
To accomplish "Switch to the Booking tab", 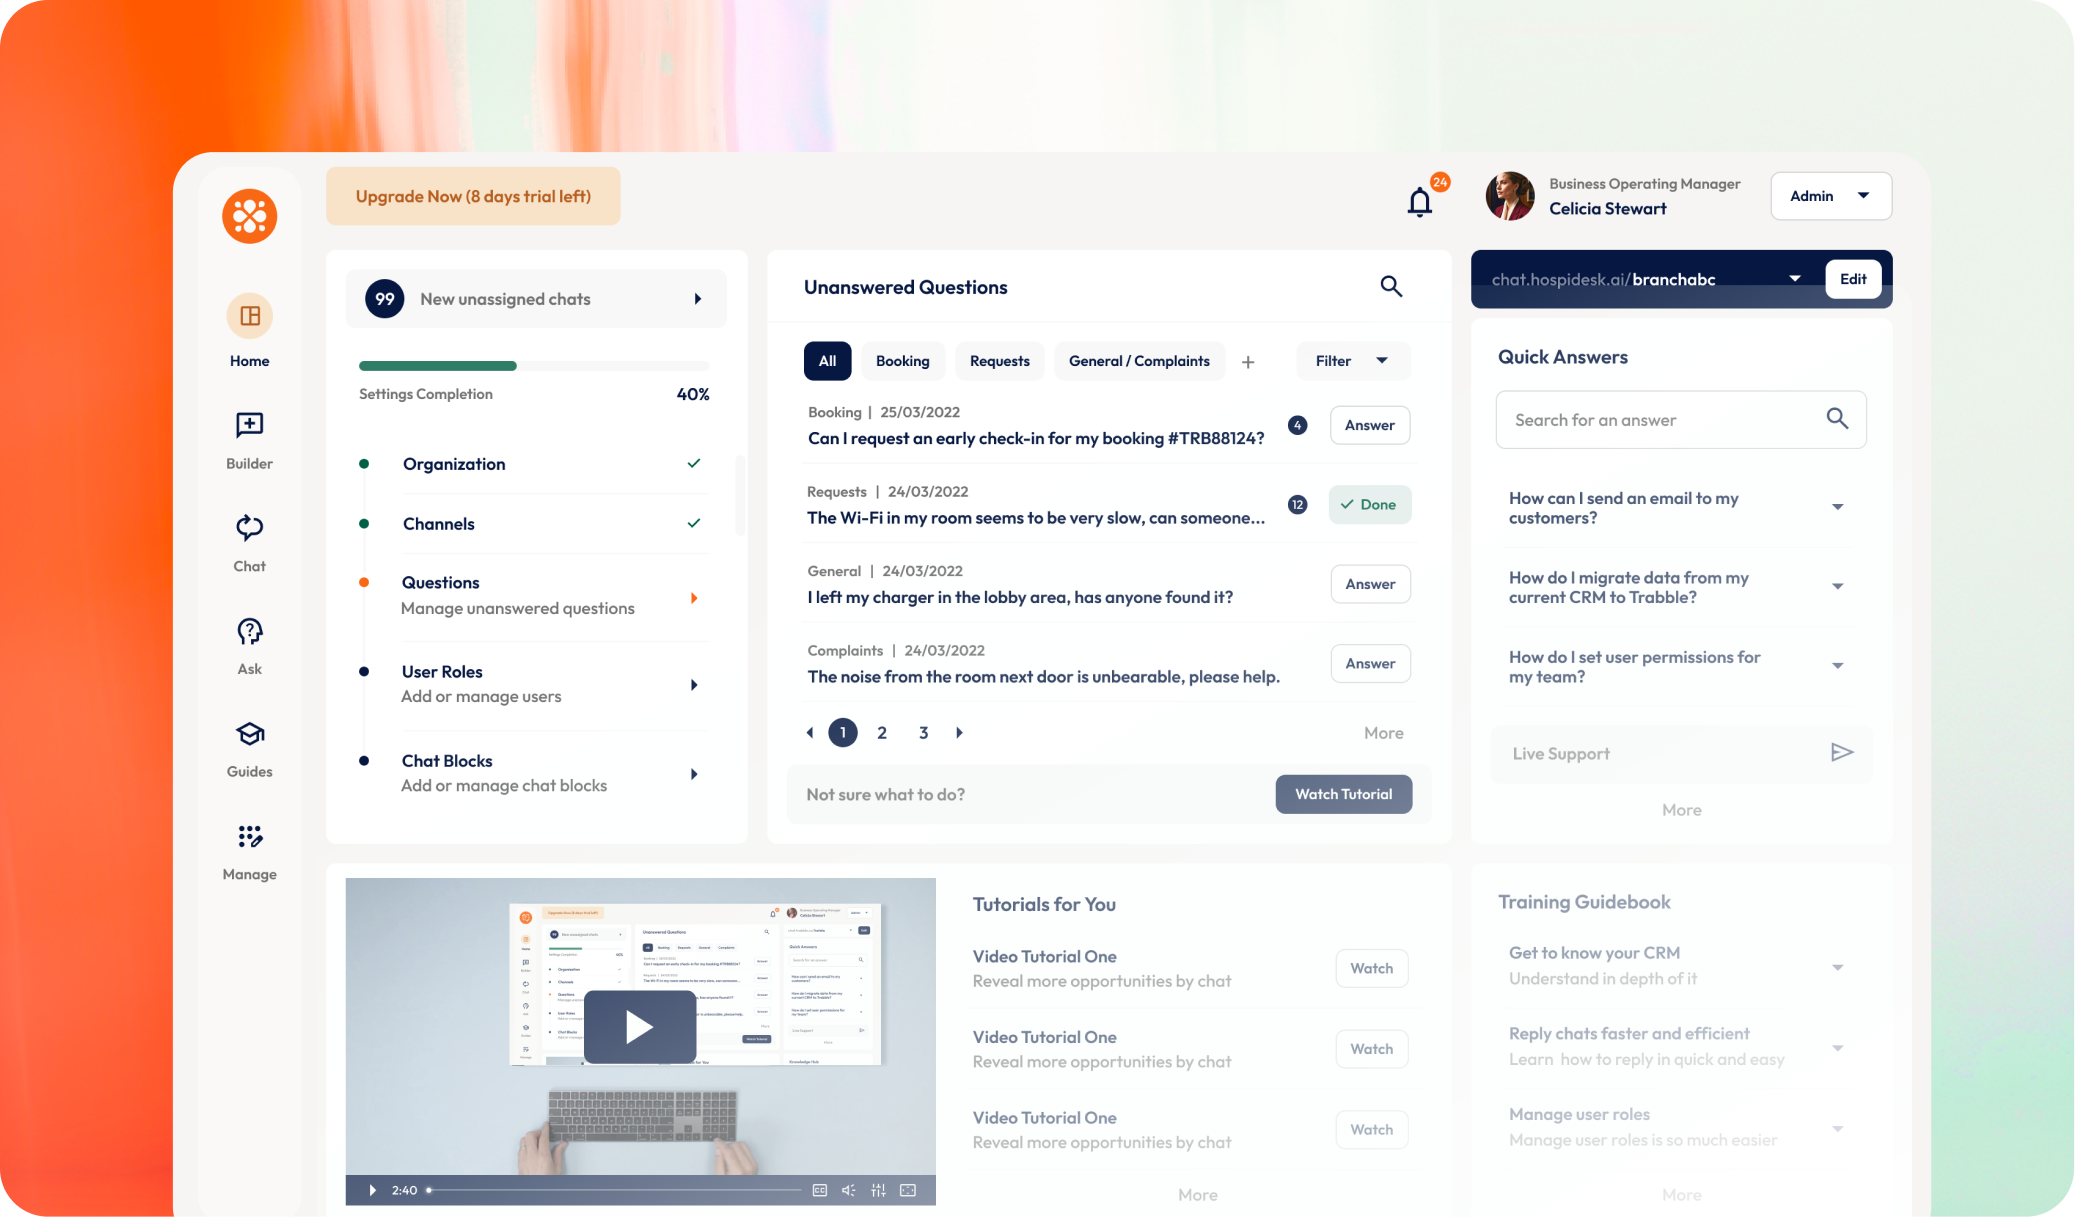I will click(x=902, y=361).
